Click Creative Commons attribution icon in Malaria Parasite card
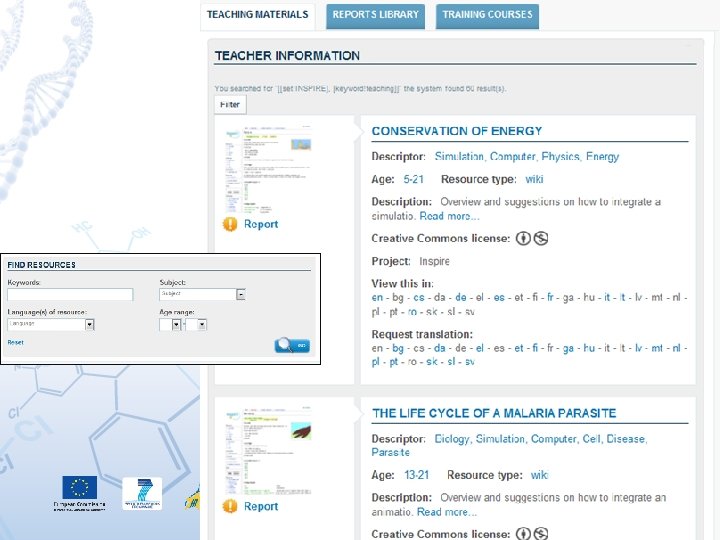The image size is (720, 540). pos(523,534)
